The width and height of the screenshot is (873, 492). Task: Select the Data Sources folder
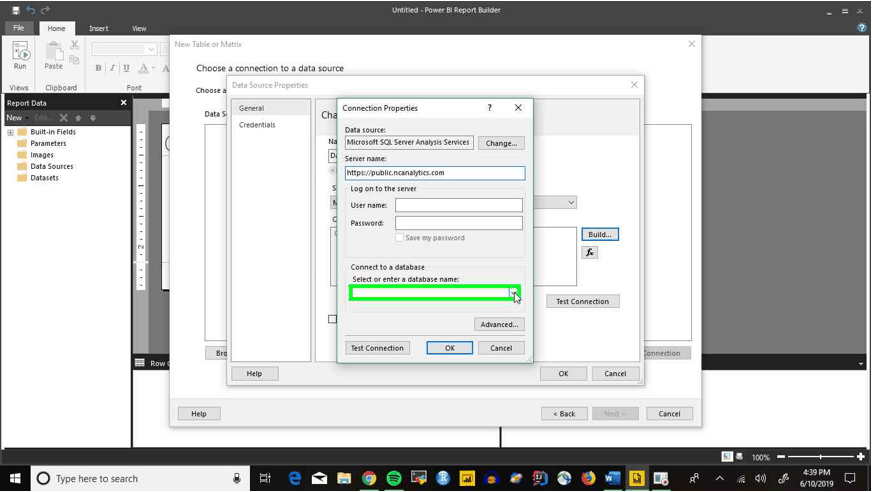pyautogui.click(x=46, y=166)
